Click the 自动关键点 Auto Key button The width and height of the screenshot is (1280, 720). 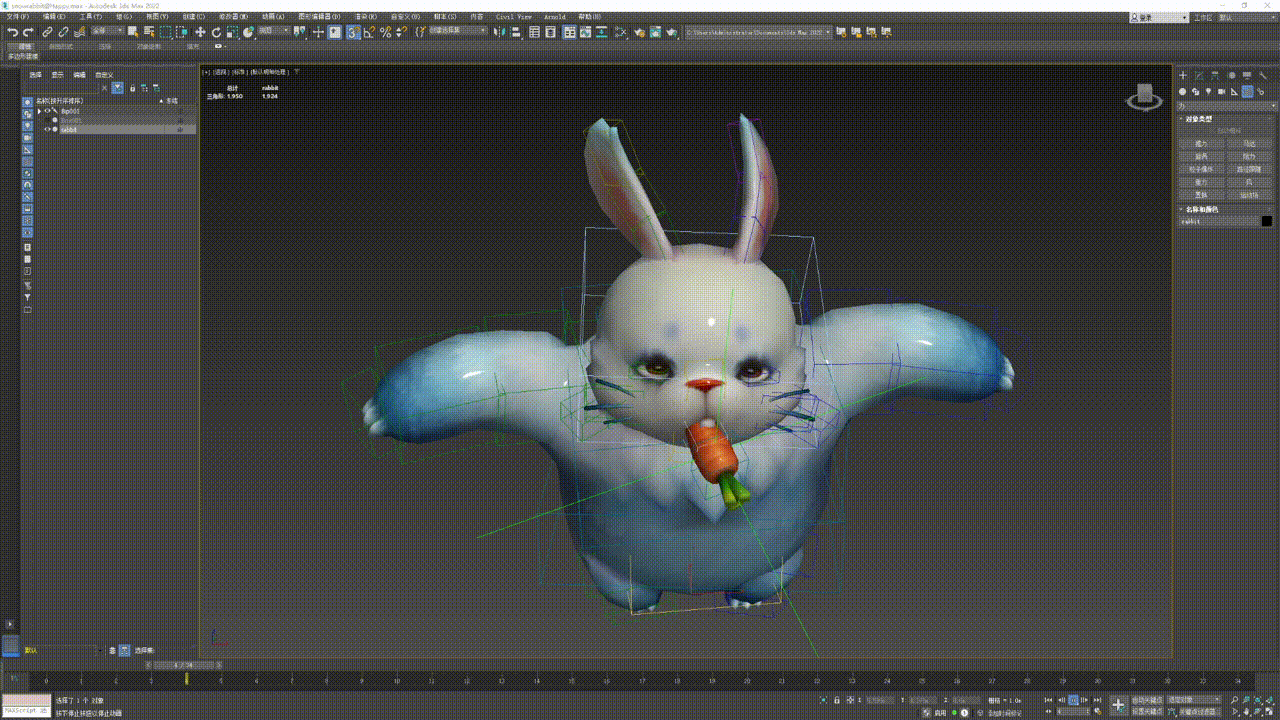coord(1147,699)
